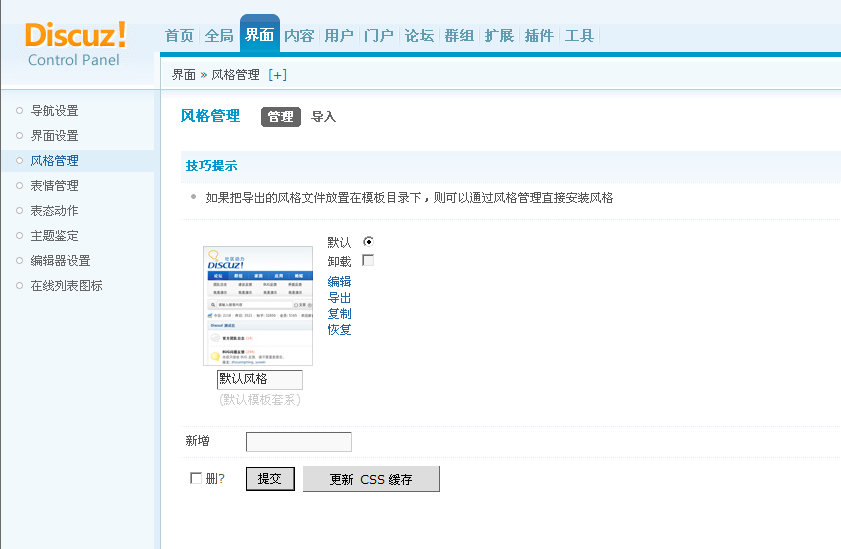Open the 群组 top menu
This screenshot has height=549, width=841.
[x=459, y=36]
